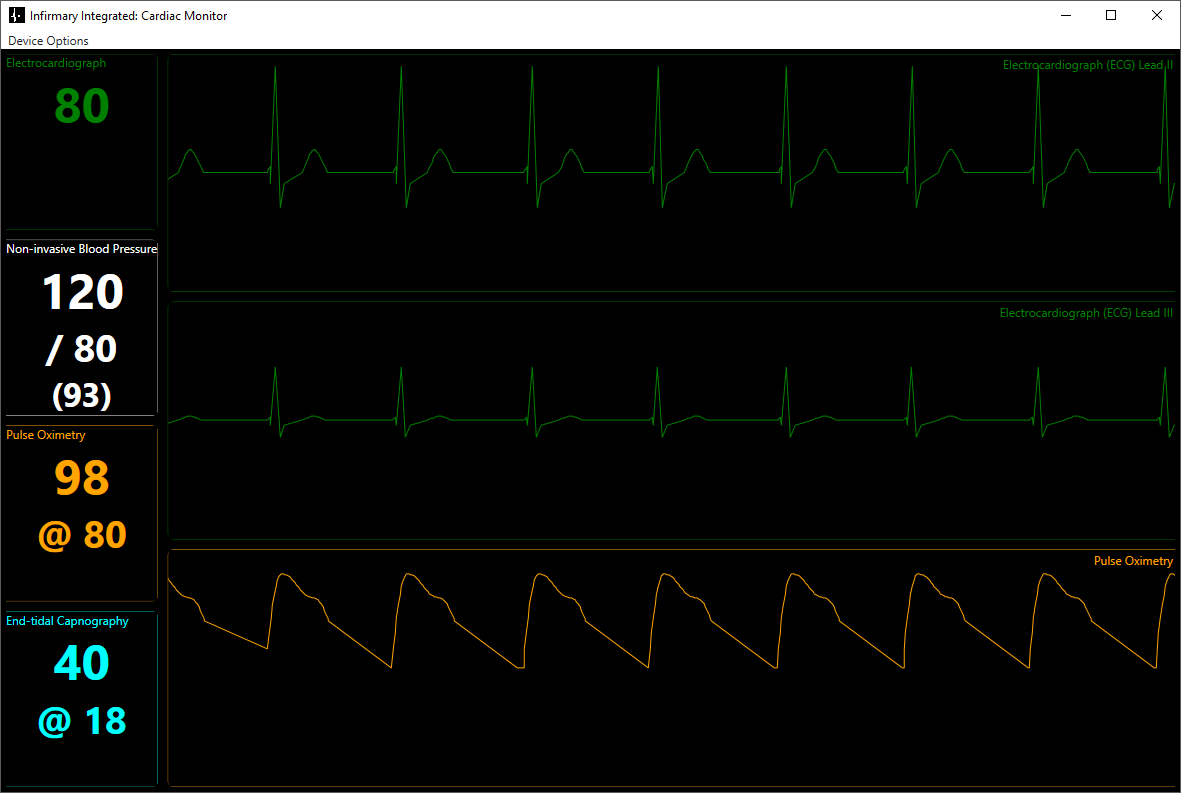Image resolution: width=1181 pixels, height=793 pixels.
Task: Select the pulse rate reading @ 80
Action: point(82,535)
